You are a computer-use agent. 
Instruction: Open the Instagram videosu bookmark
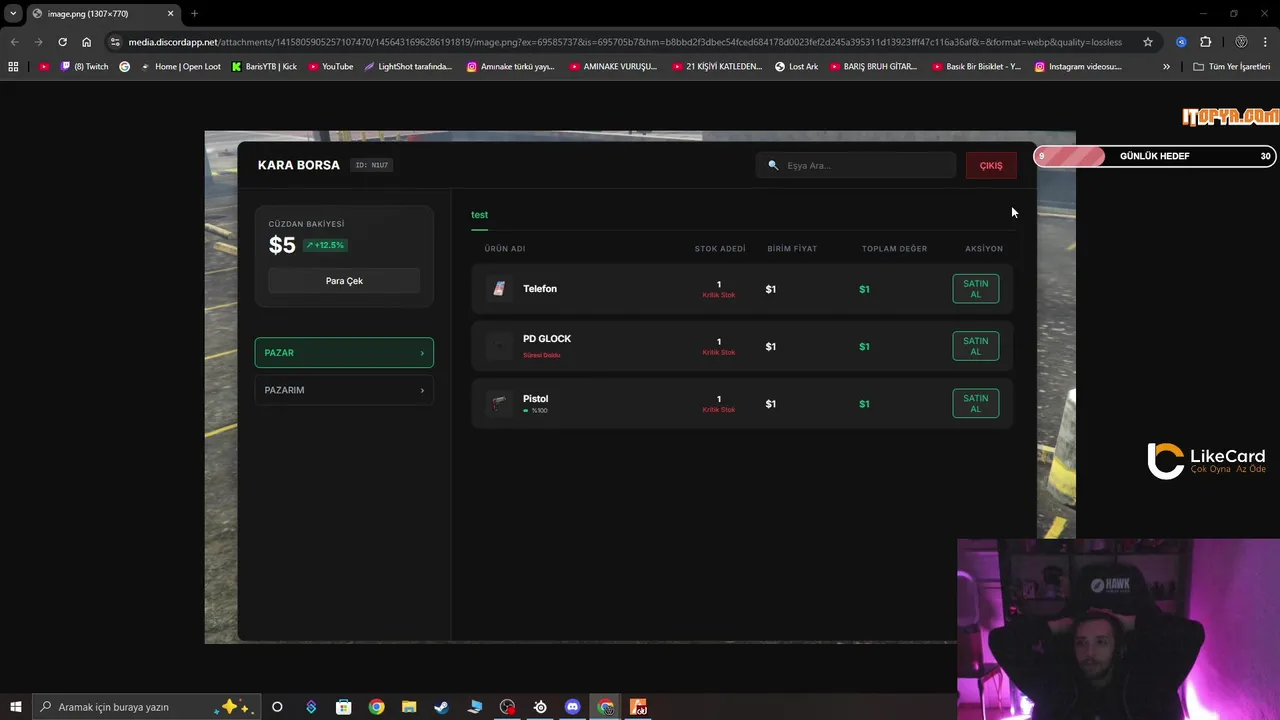click(1078, 67)
